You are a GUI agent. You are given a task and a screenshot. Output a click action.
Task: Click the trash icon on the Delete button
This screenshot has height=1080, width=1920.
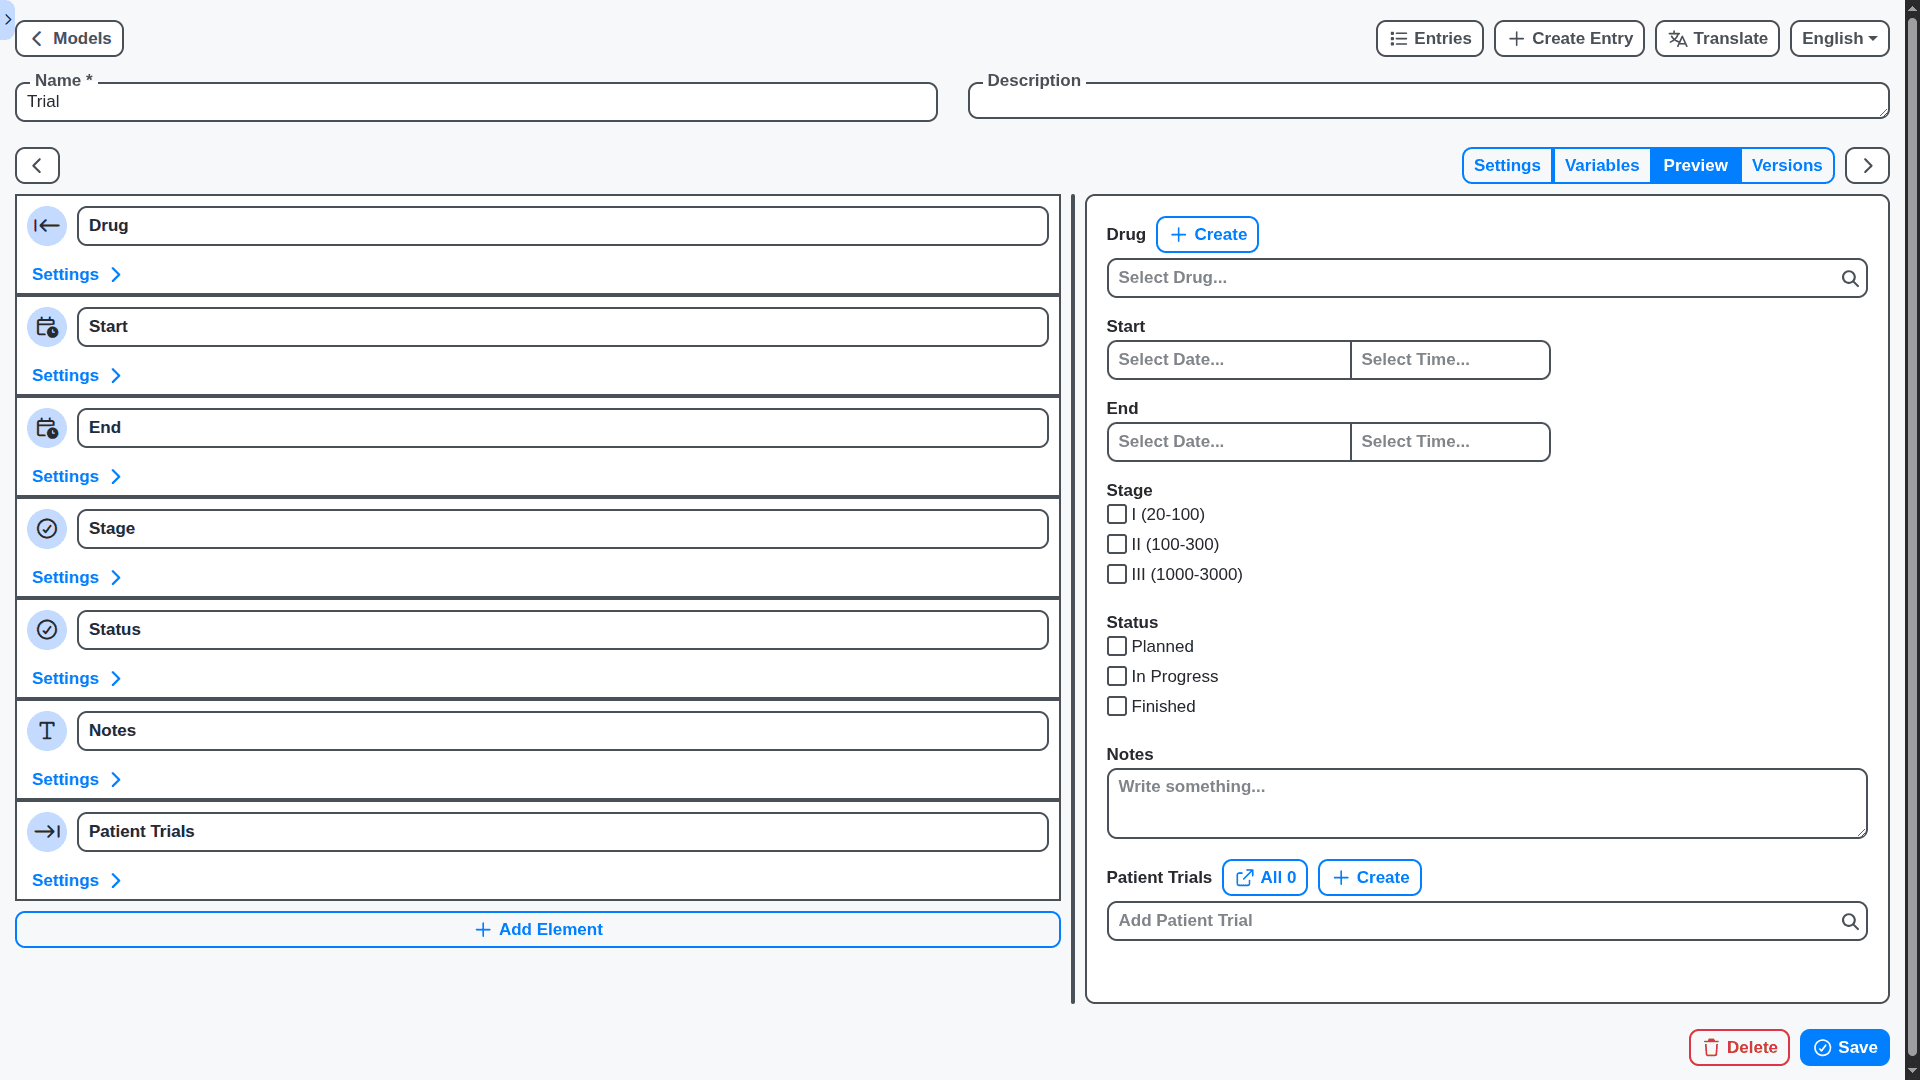click(x=1712, y=1047)
